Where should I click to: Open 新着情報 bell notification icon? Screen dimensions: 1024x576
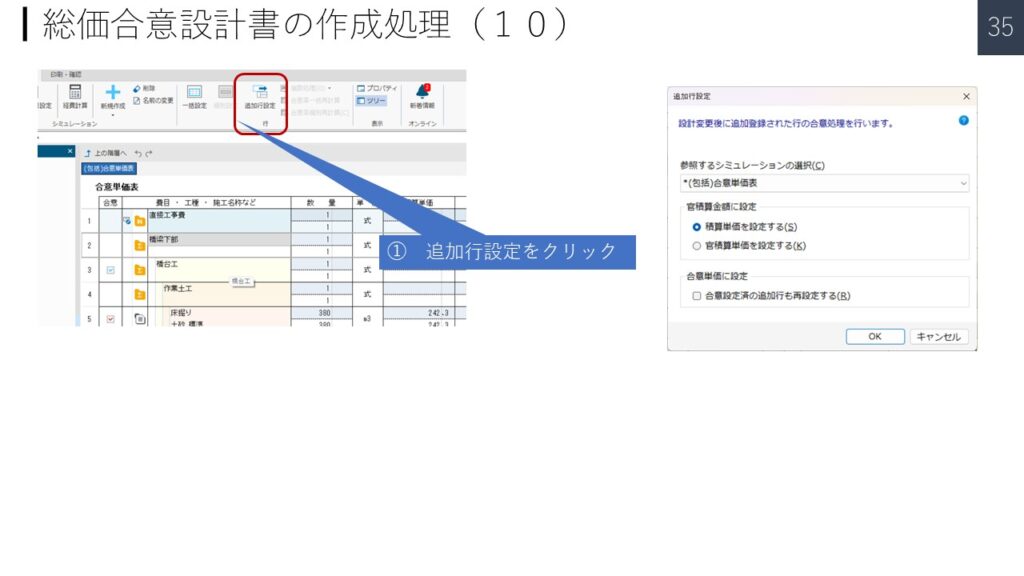point(422,95)
